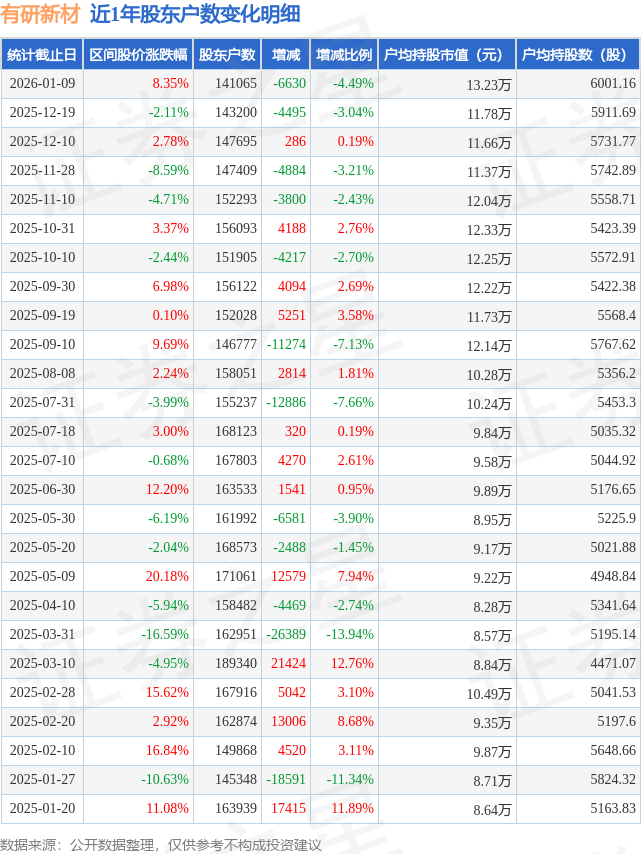
Task: Select the 股东户数 column header
Action: click(227, 55)
